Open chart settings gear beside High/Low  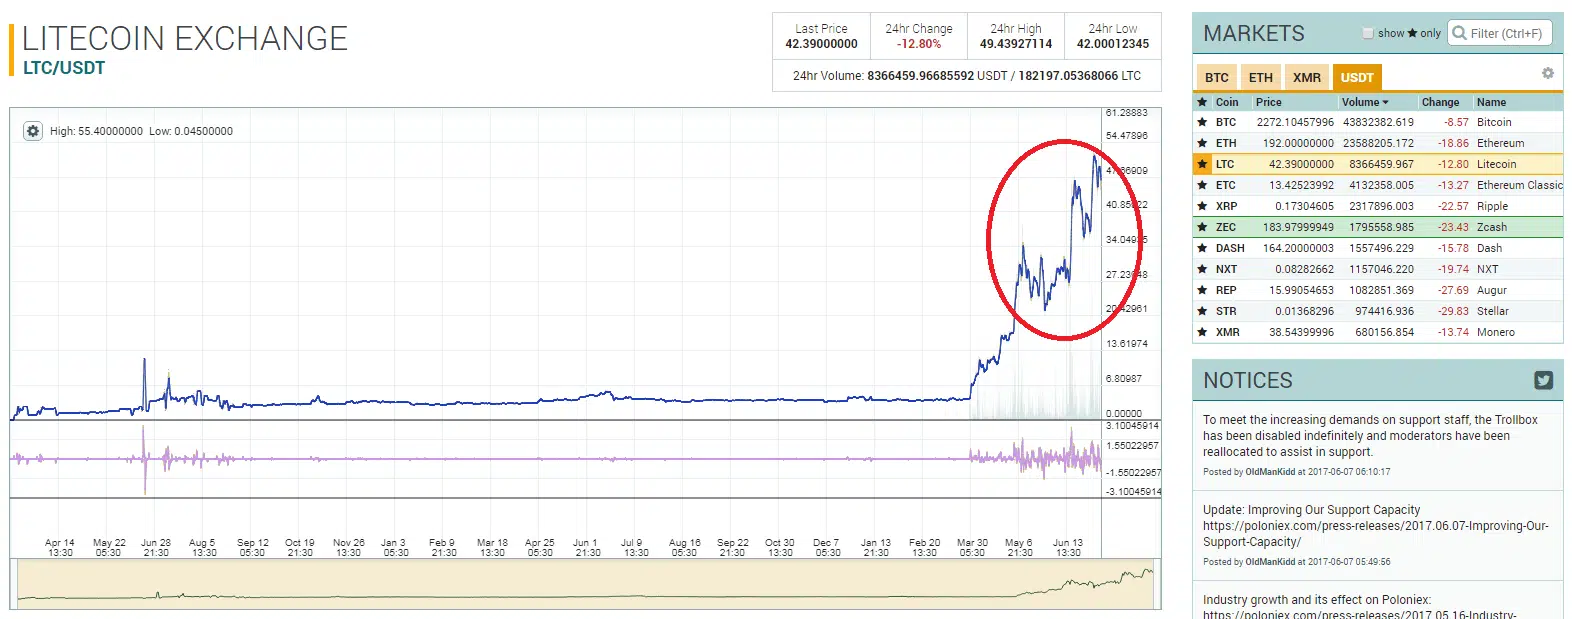coord(33,131)
